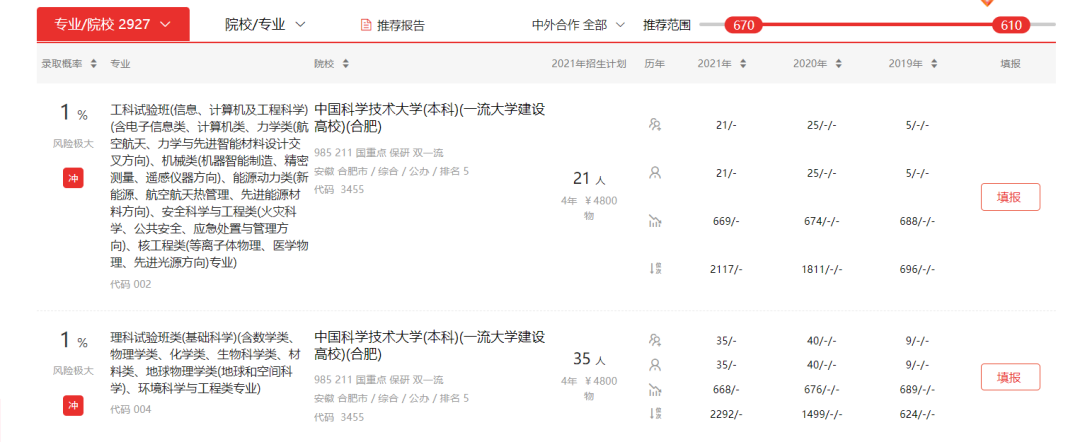Click the lowest rank icon, first row
The image size is (1080, 442).
point(655,268)
